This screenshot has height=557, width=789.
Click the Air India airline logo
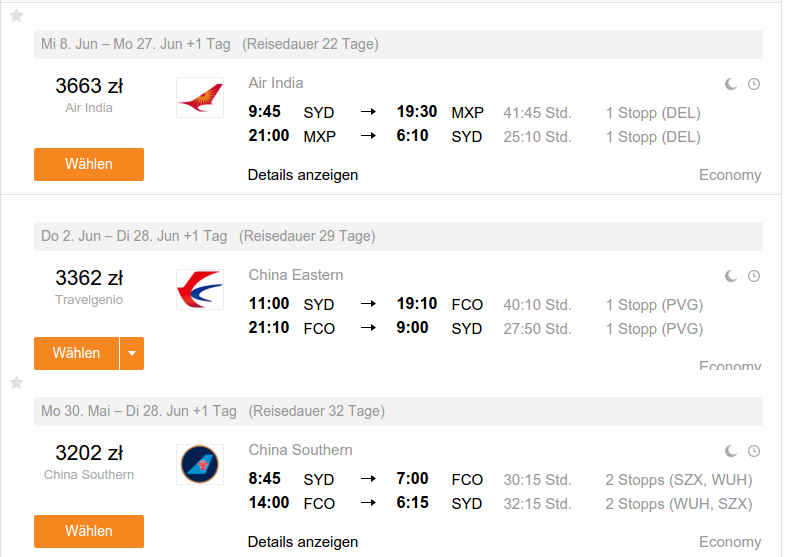(x=200, y=98)
